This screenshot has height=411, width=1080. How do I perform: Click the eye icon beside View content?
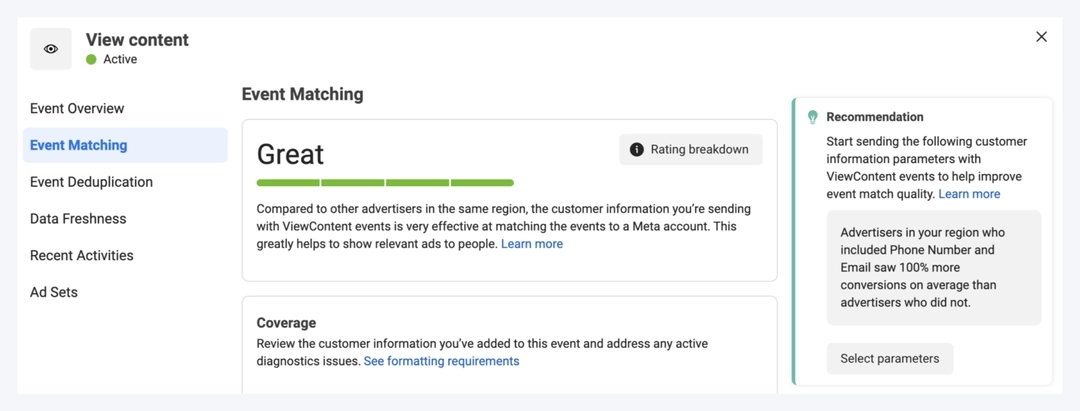pos(51,49)
